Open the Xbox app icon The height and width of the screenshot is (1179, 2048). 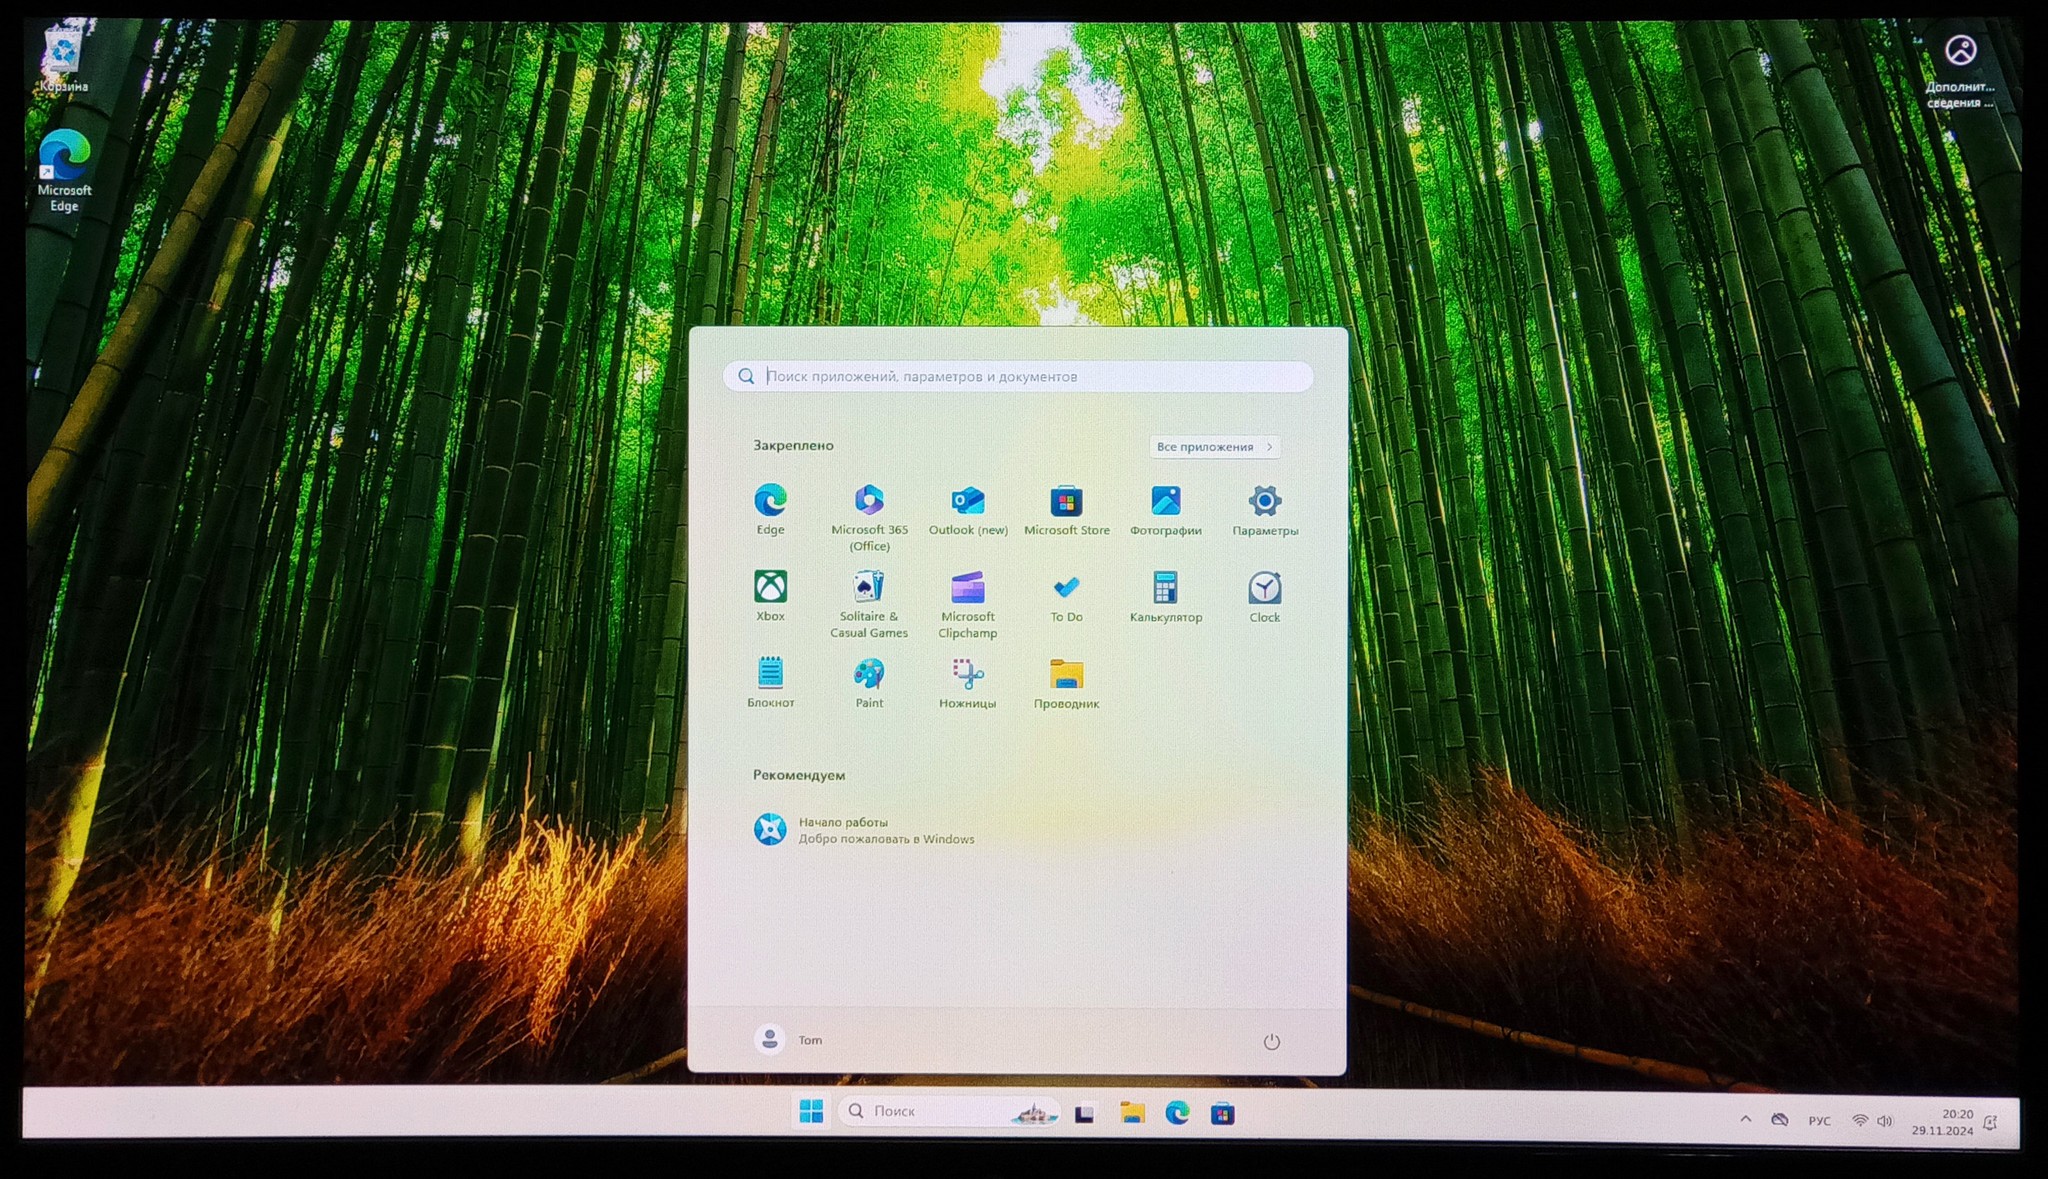(x=770, y=588)
